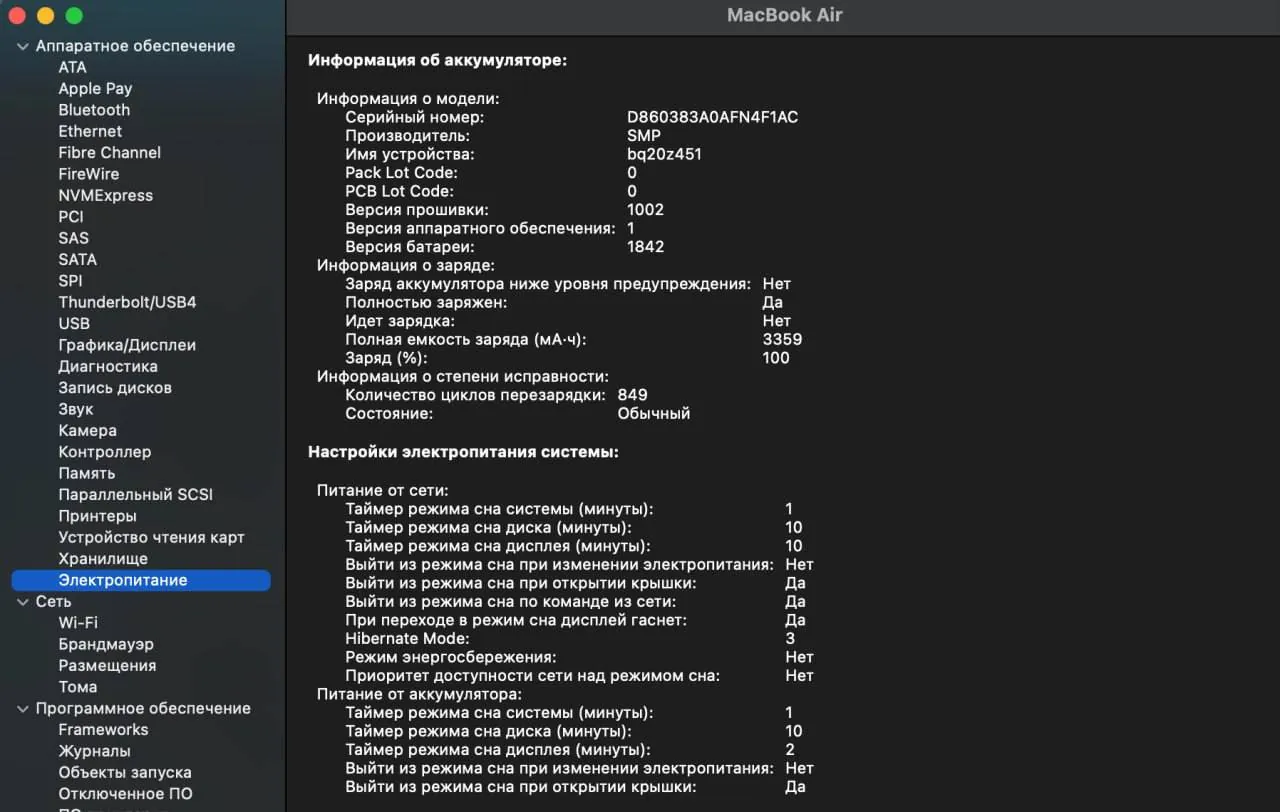This screenshot has width=1280, height=812.
Task: Select Отключенное ПО entry
Action: [125, 794]
